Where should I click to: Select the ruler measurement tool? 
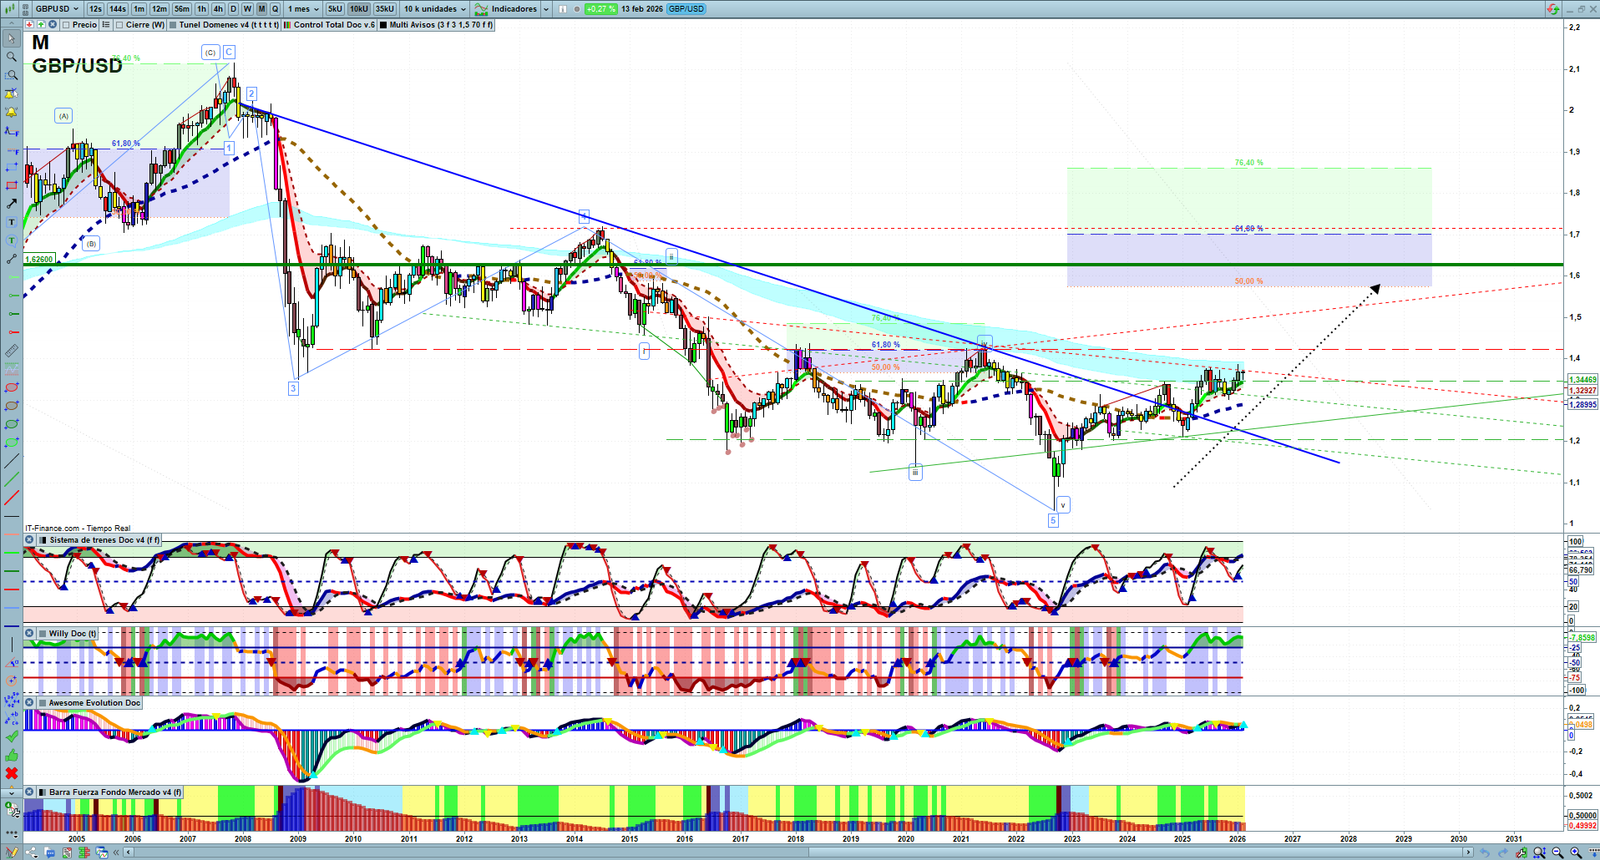(x=11, y=351)
